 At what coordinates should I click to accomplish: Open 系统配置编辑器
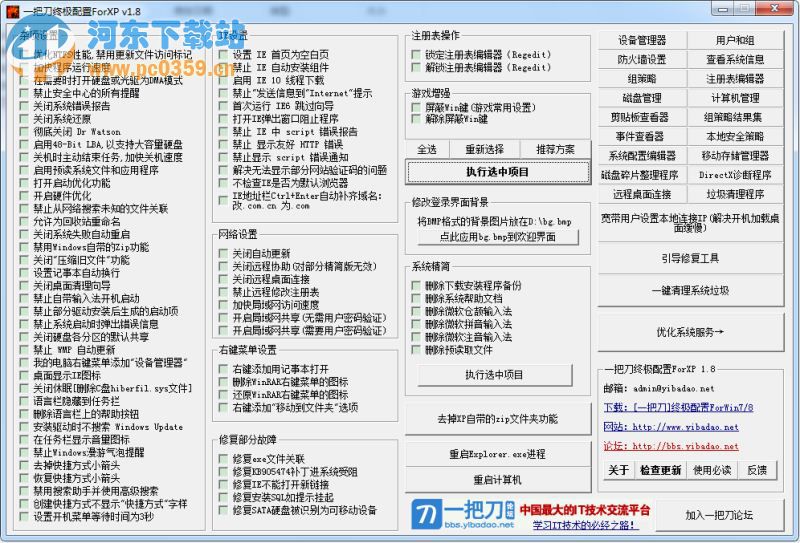(642, 156)
